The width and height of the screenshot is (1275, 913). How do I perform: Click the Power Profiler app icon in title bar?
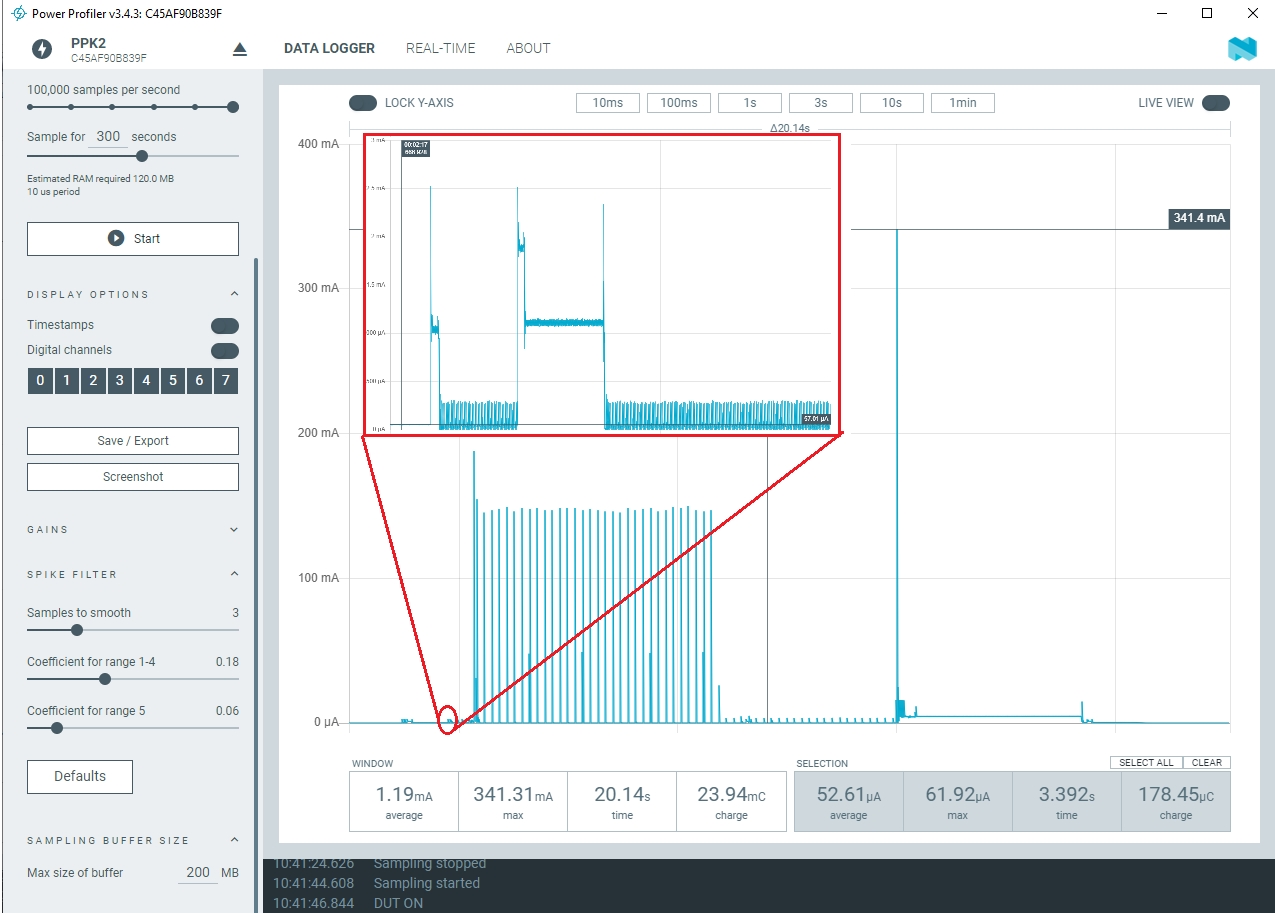(17, 14)
